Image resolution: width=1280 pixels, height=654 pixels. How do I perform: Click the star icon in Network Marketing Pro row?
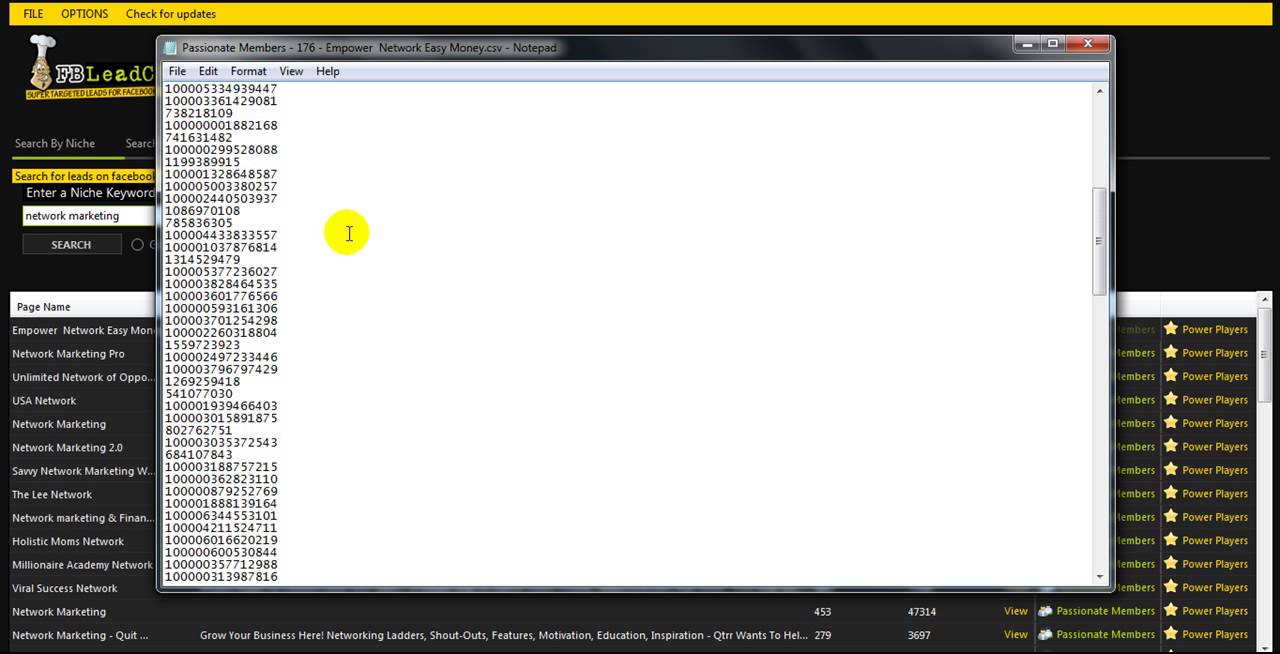click(x=1170, y=352)
